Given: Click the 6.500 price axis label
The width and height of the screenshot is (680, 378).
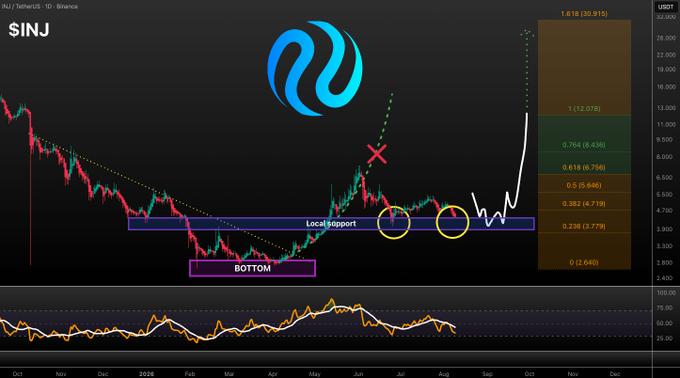Looking at the screenshot, I should coord(666,178).
